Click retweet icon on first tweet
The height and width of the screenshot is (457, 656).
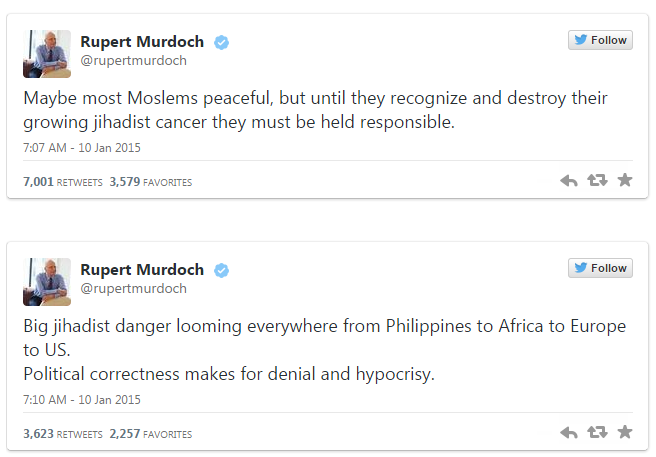point(597,180)
